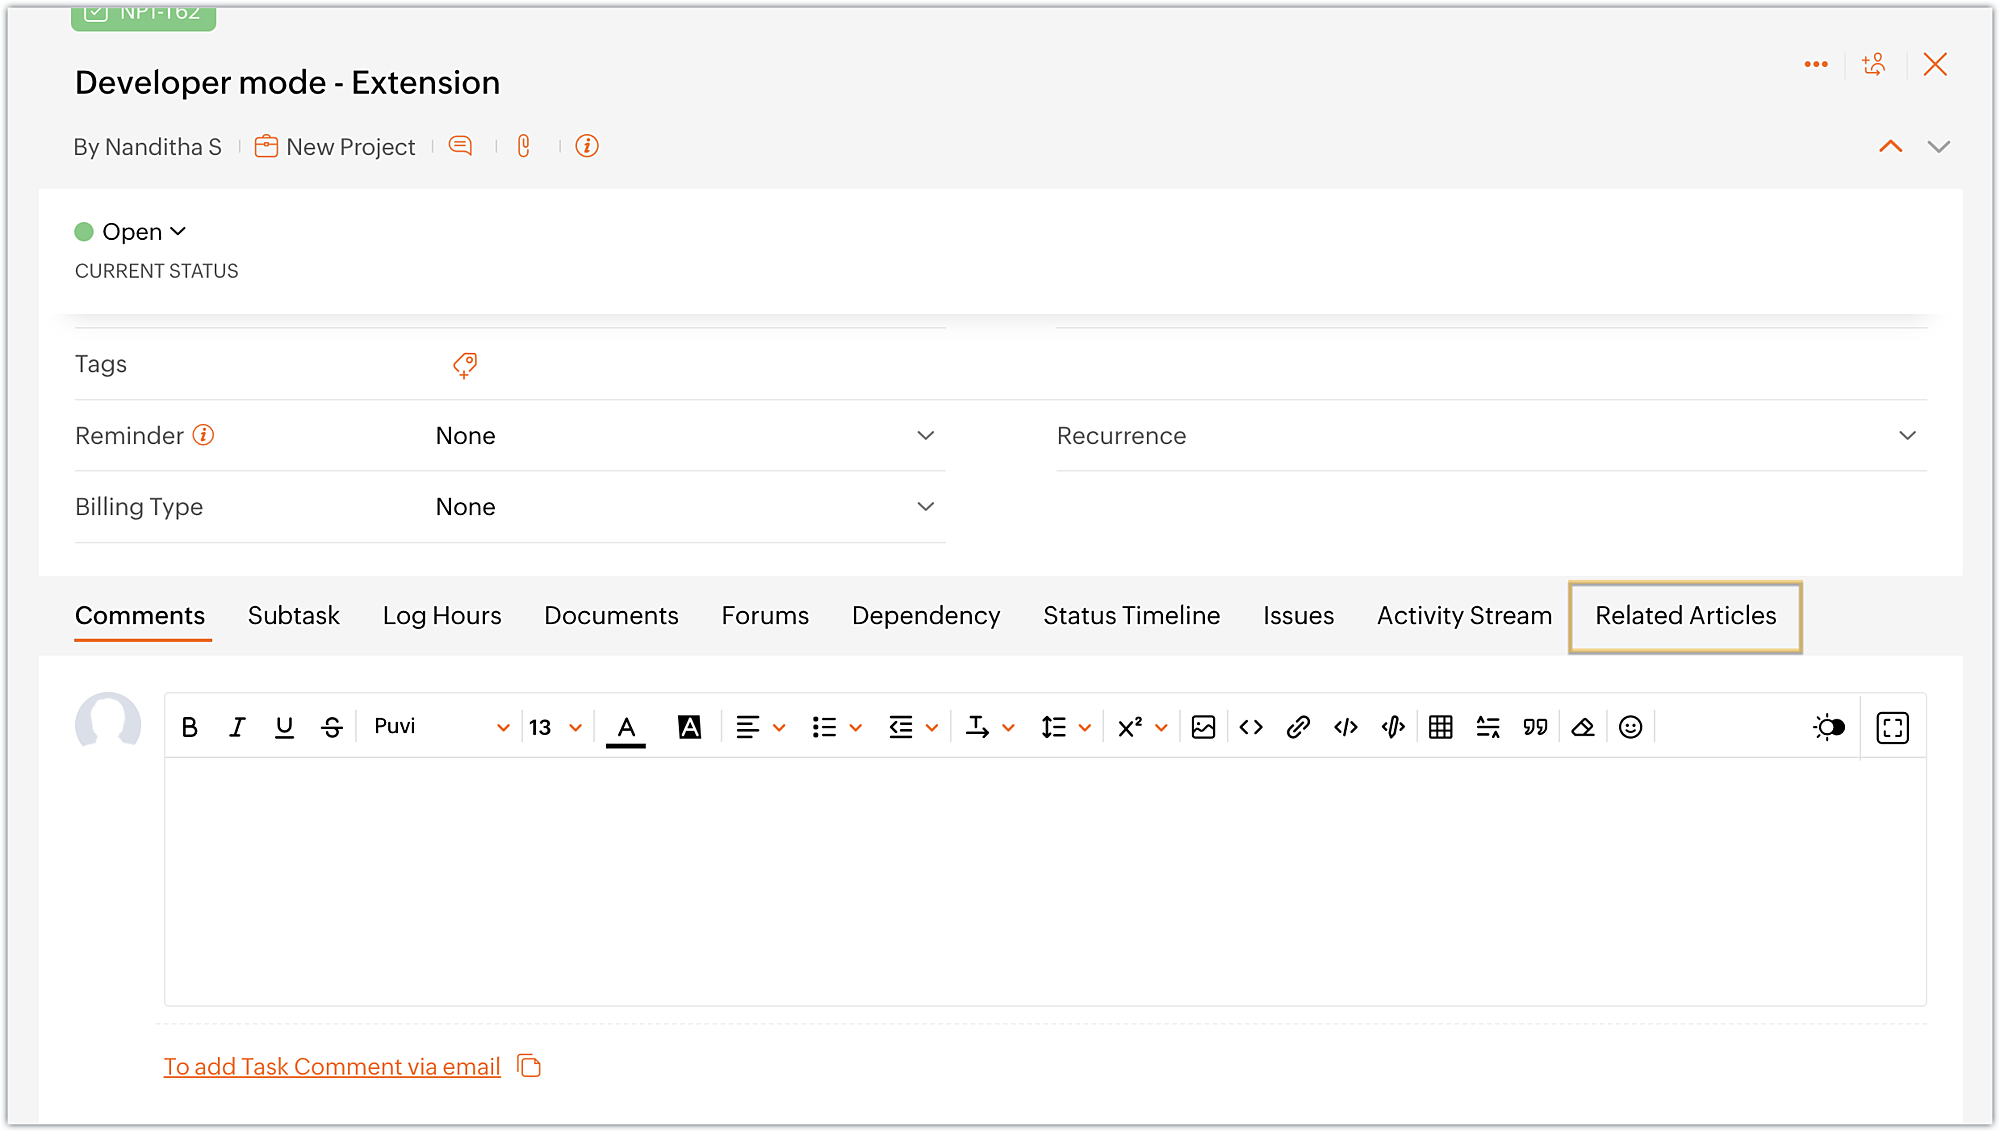The width and height of the screenshot is (2000, 1132).
Task: Click the attachment paperclip icon
Action: click(523, 146)
